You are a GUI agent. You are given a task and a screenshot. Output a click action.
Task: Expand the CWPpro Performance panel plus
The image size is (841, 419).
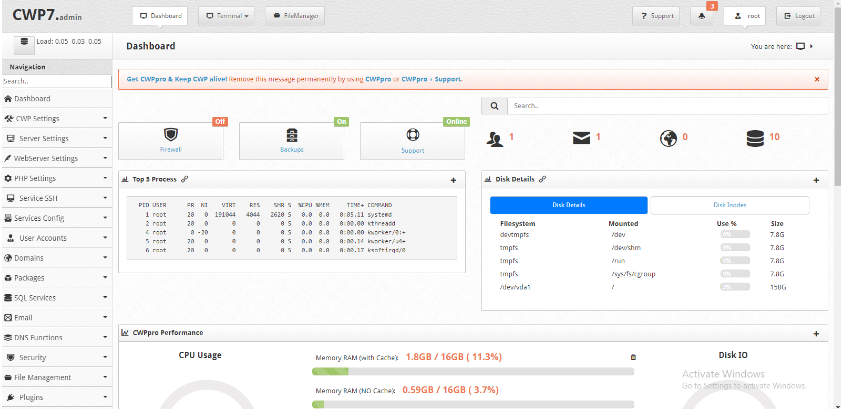click(816, 334)
